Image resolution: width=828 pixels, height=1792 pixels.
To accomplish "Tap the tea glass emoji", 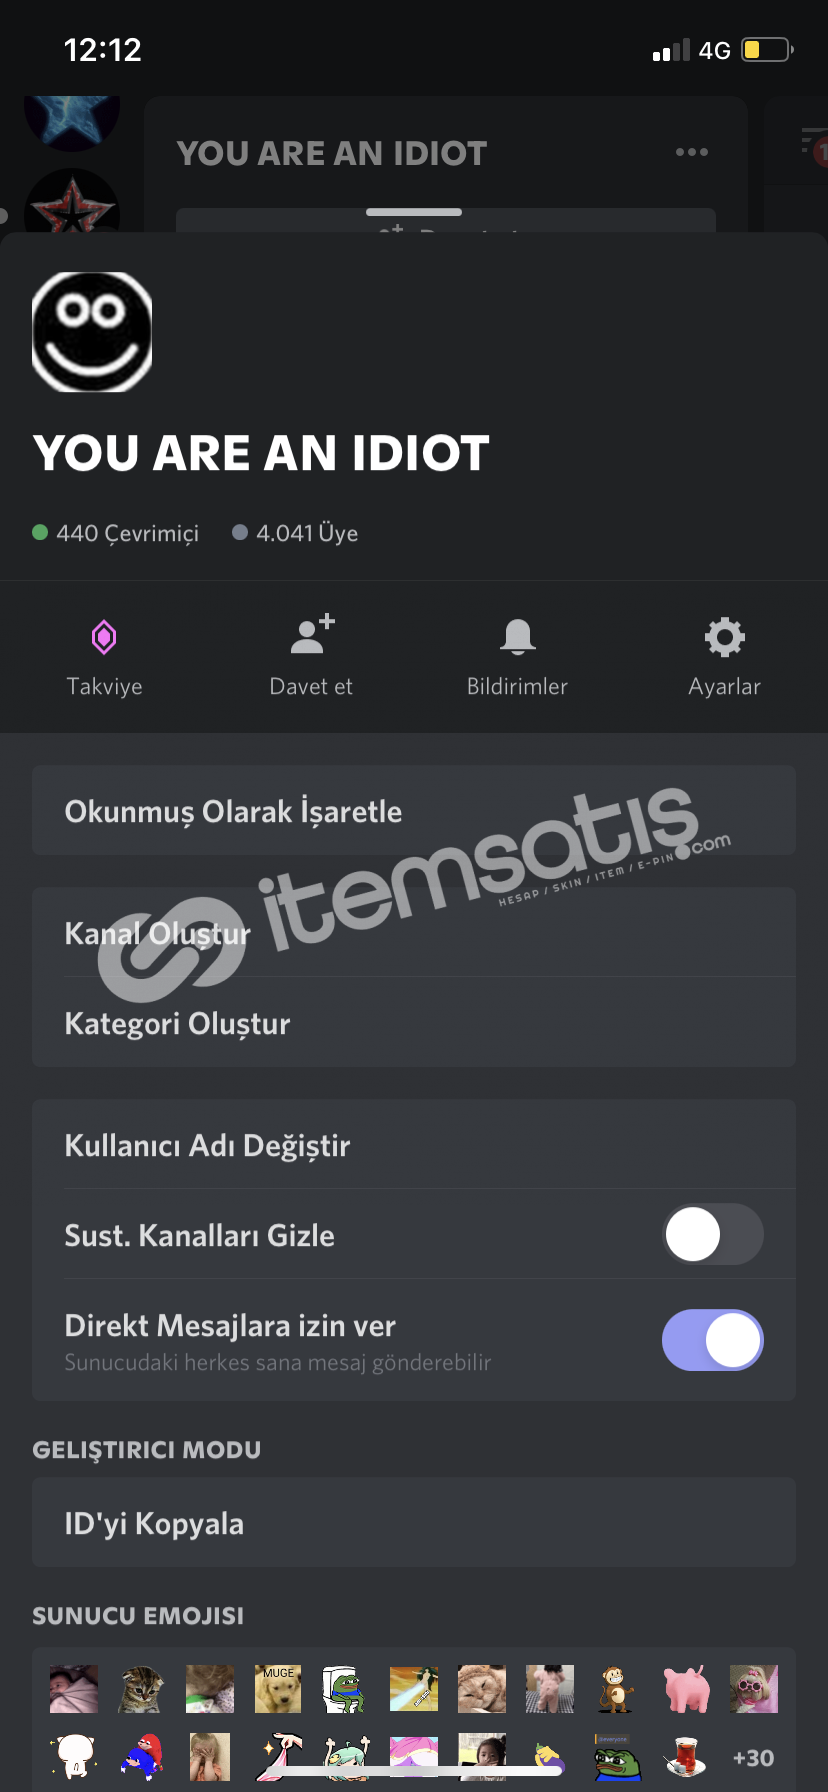I will coord(686,1757).
